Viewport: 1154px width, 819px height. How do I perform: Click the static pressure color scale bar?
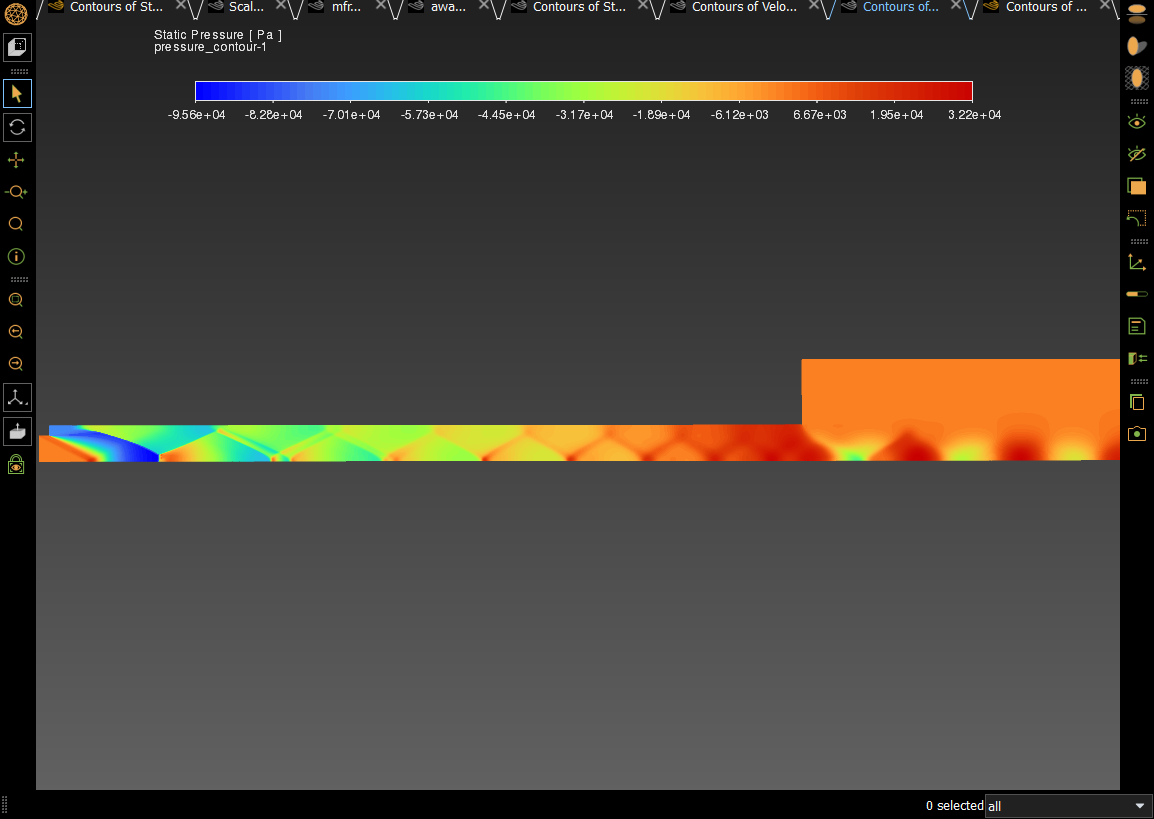click(x=585, y=90)
